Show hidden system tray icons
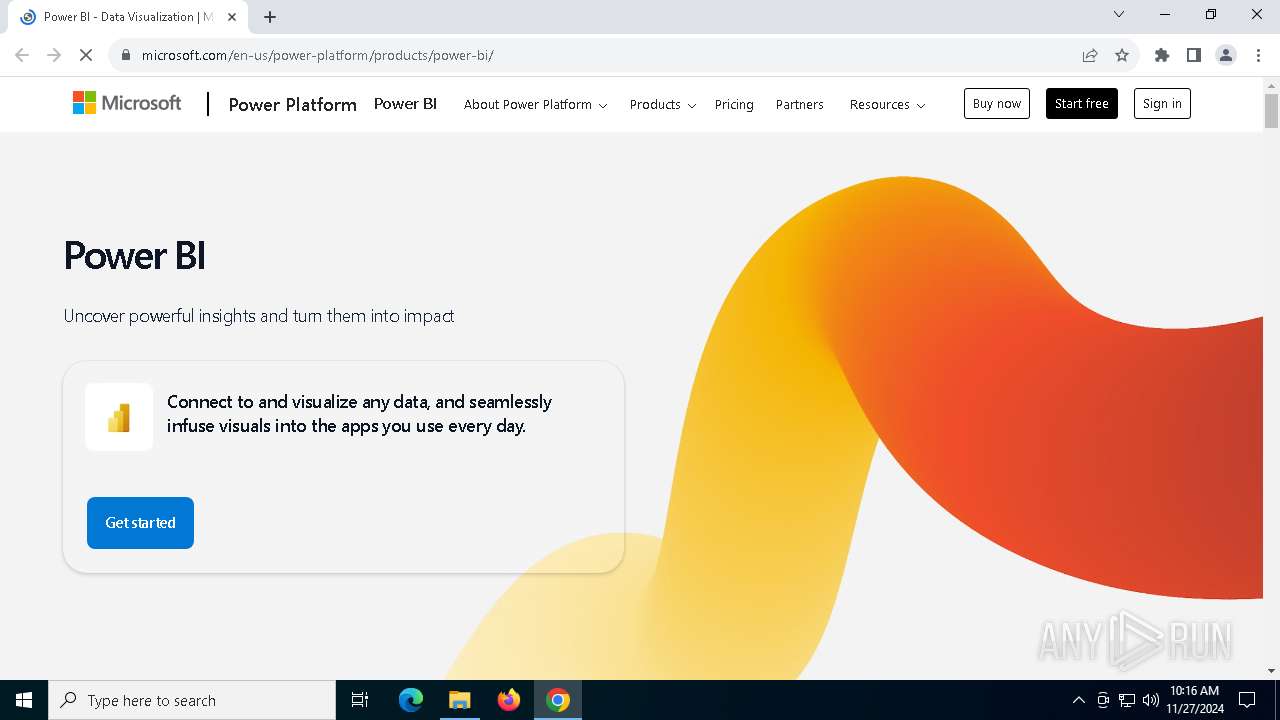Image resolution: width=1280 pixels, height=720 pixels. click(x=1079, y=700)
